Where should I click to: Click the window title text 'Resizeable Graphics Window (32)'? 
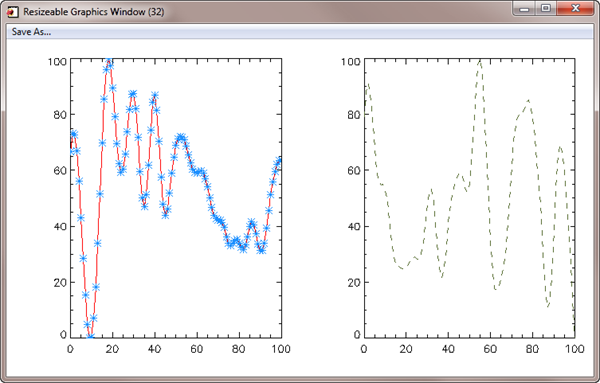(x=94, y=12)
